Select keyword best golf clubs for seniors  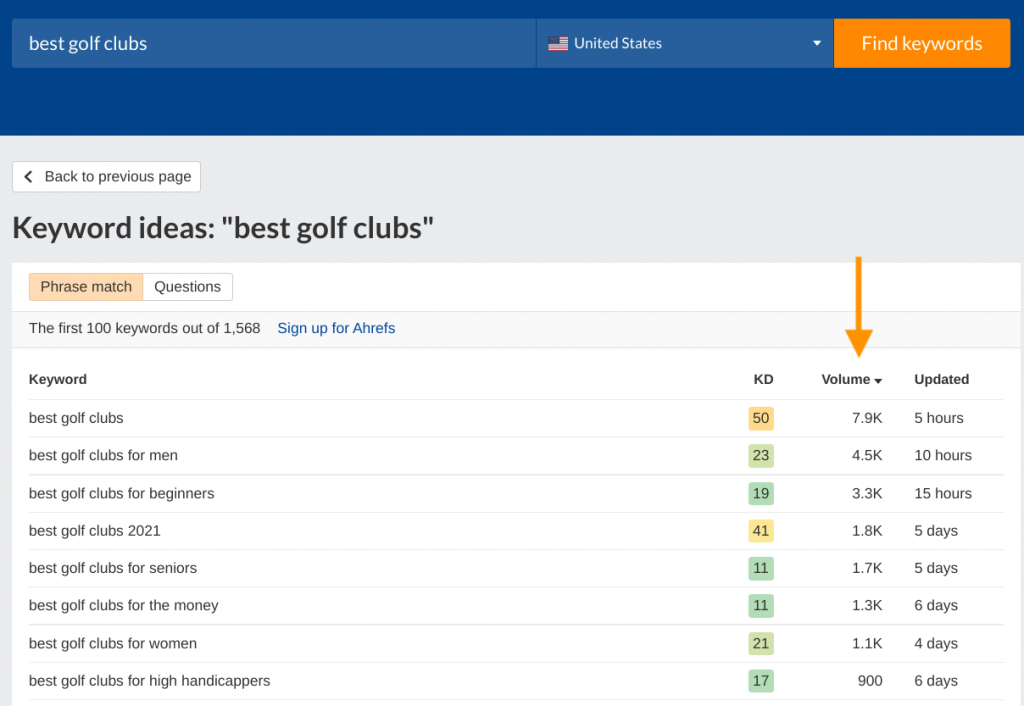tap(113, 568)
